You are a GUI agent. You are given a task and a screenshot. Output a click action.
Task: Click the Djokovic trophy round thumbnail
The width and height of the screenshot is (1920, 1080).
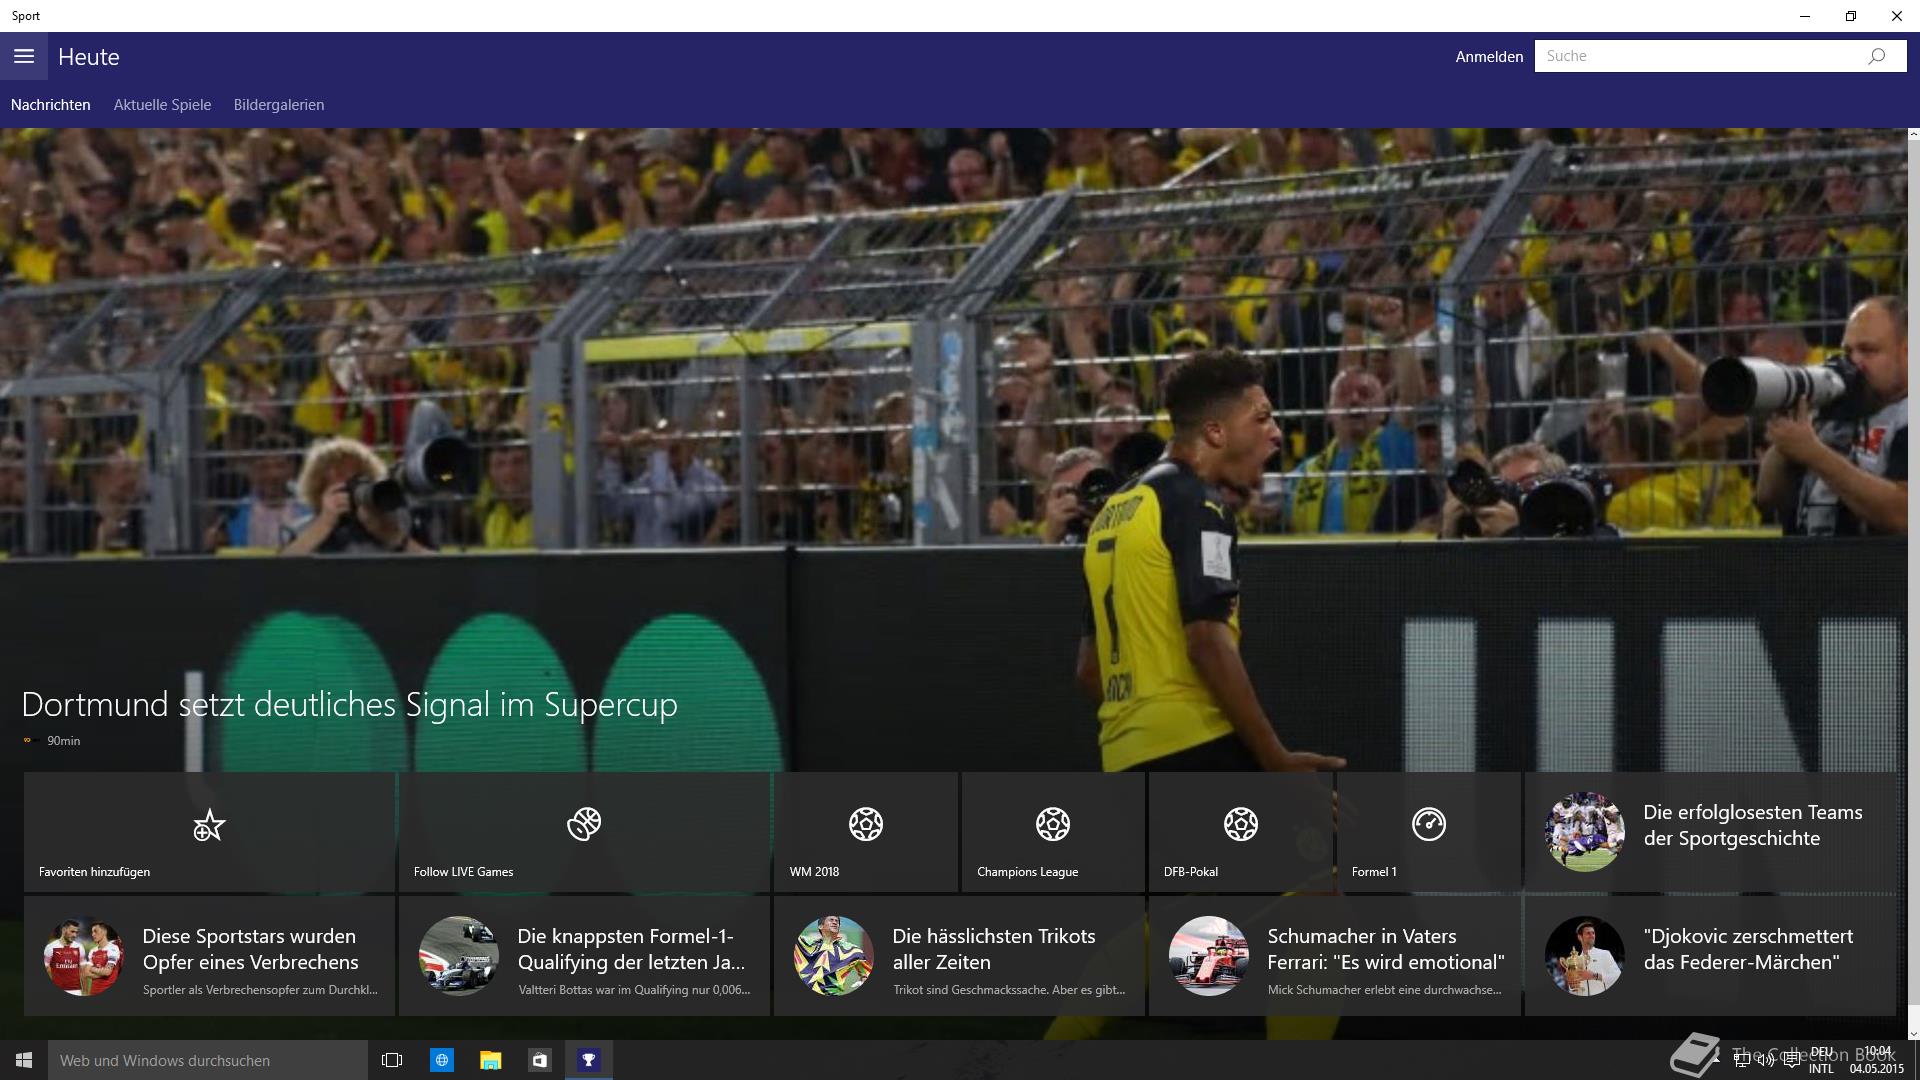pyautogui.click(x=1584, y=956)
